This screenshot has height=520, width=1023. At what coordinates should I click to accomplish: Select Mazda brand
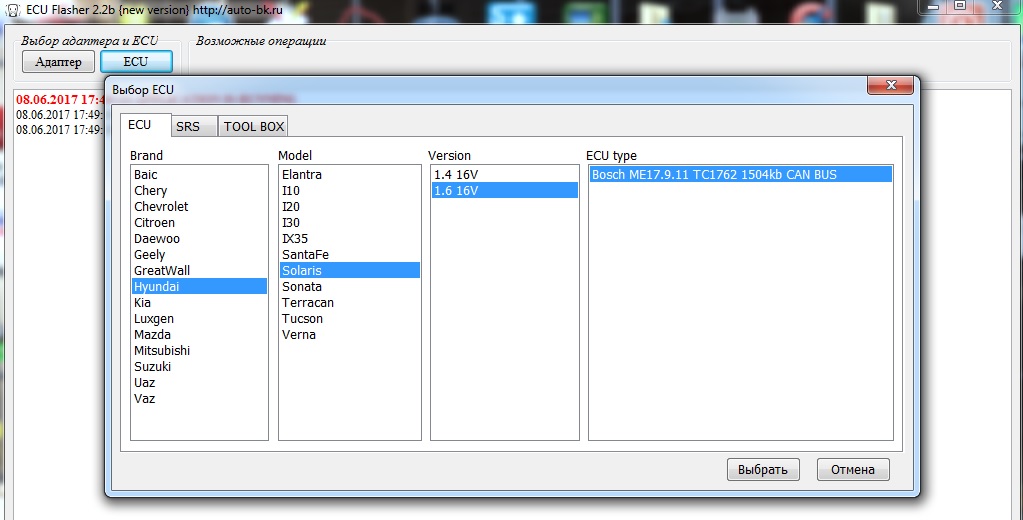(x=199, y=334)
